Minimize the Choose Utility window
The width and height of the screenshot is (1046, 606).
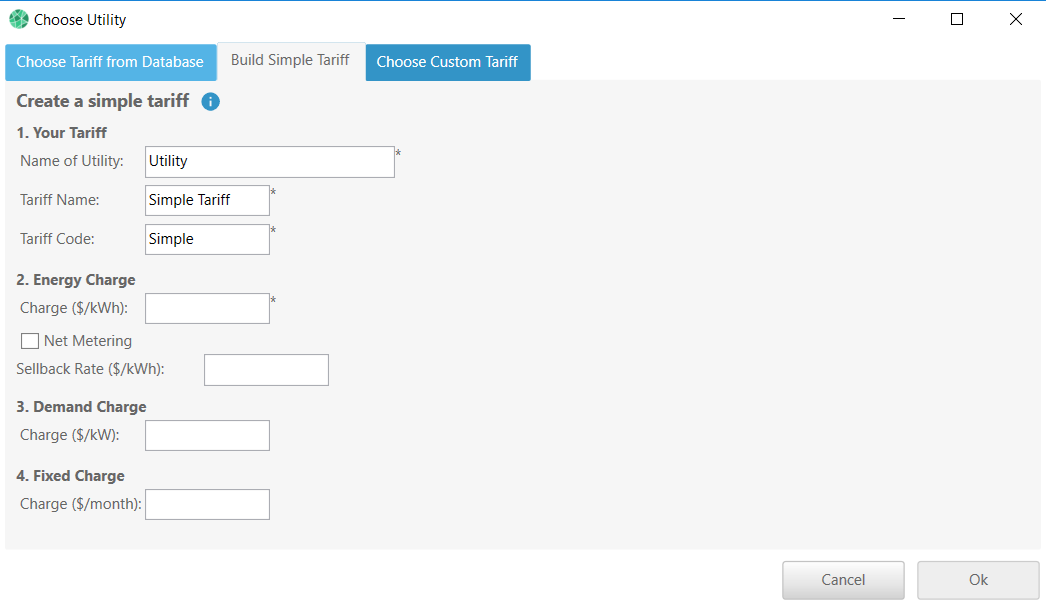899,19
